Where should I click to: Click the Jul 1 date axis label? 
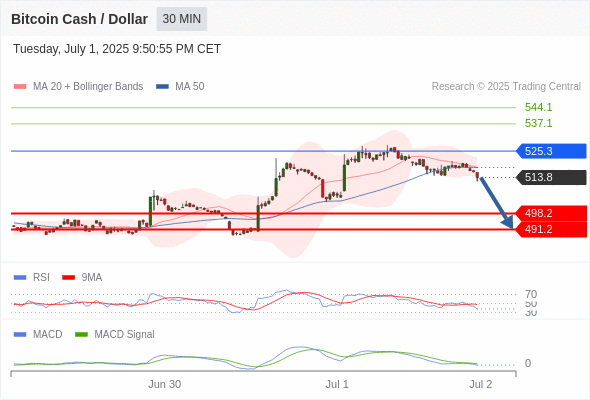(x=337, y=384)
